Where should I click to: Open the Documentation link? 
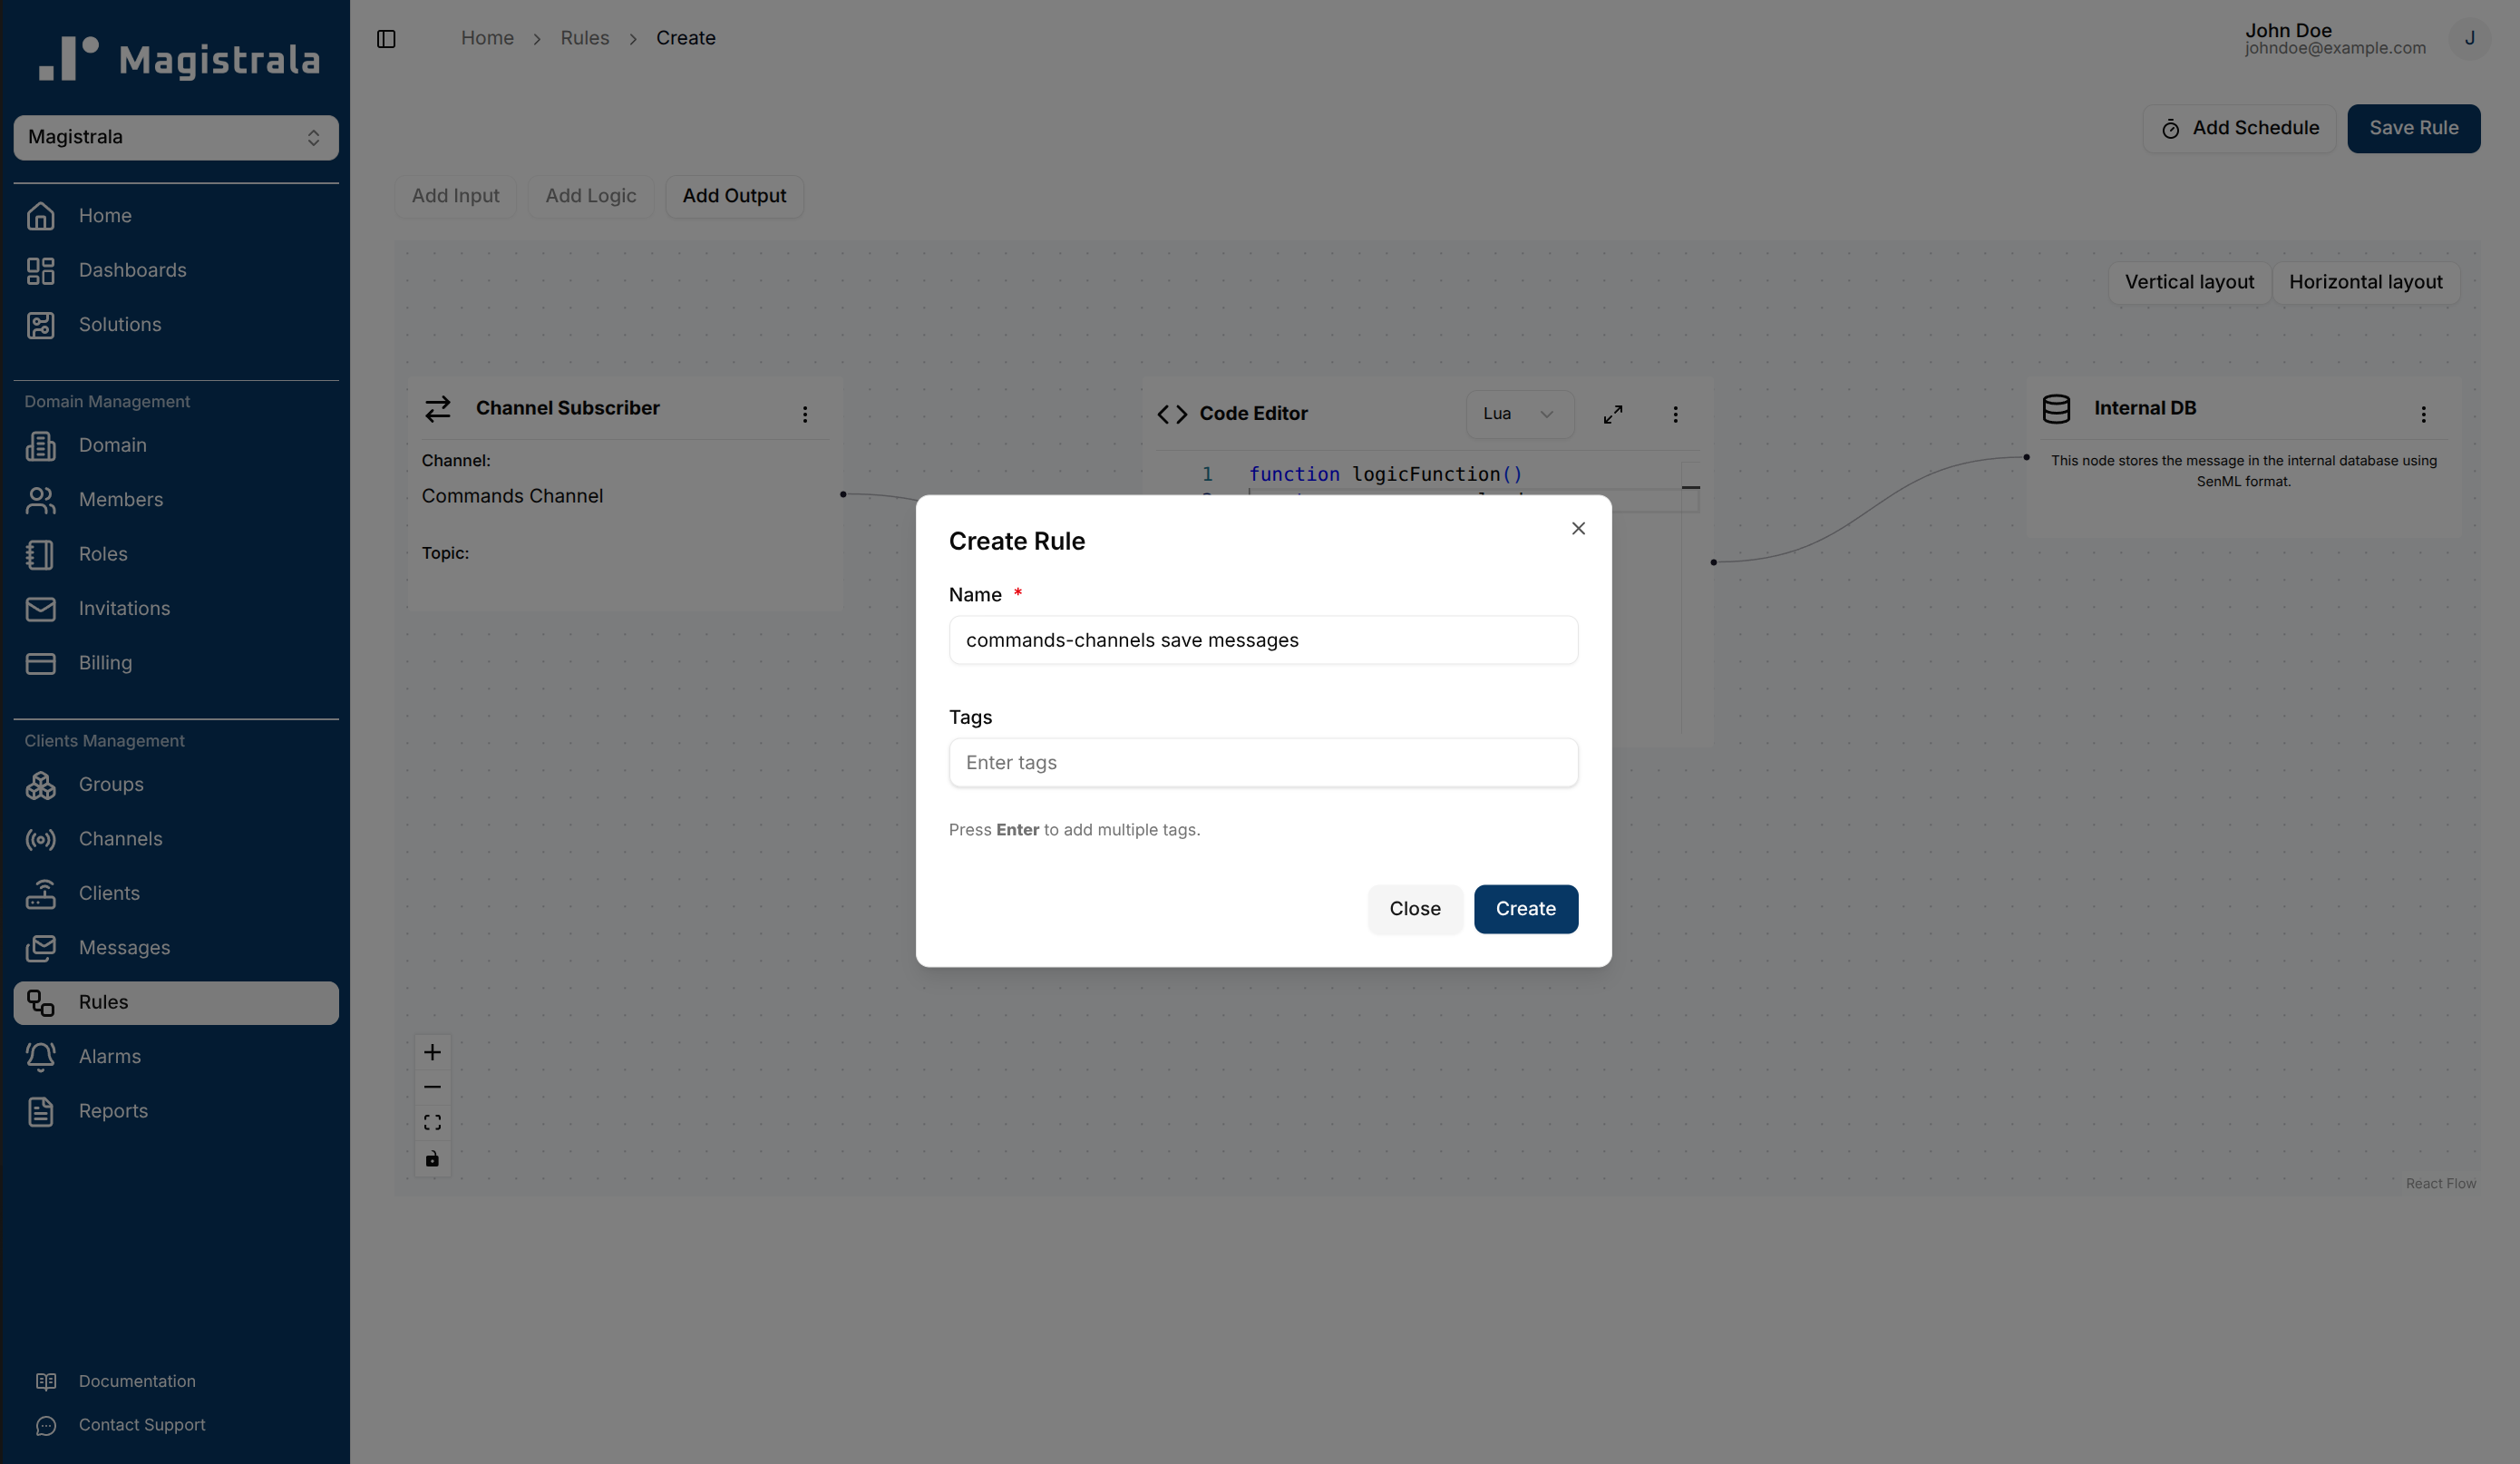137,1381
